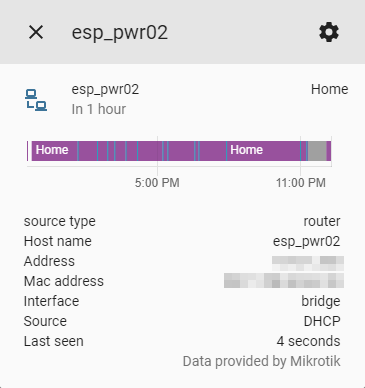Click the network device tracker icon

(x=36, y=100)
